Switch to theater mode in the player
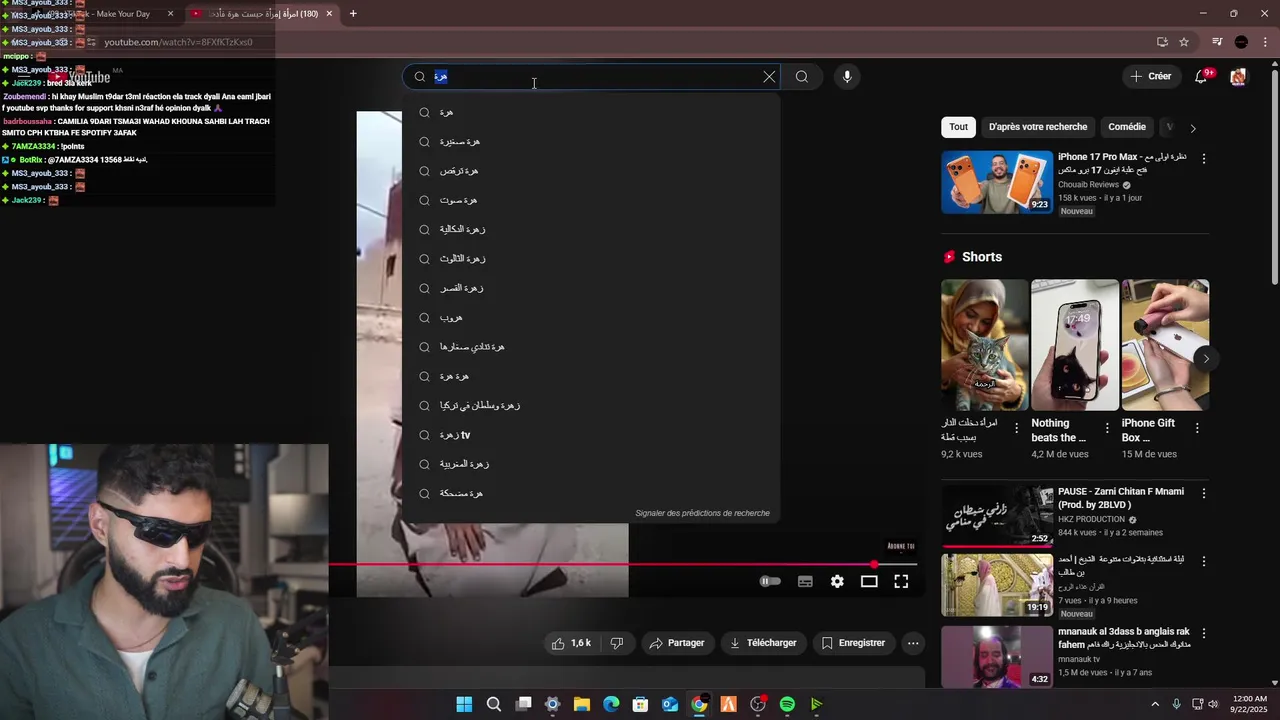 [x=869, y=581]
